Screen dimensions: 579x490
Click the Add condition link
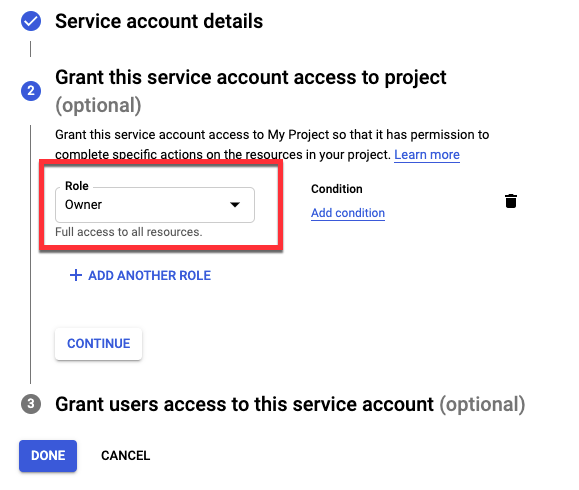[x=348, y=213]
